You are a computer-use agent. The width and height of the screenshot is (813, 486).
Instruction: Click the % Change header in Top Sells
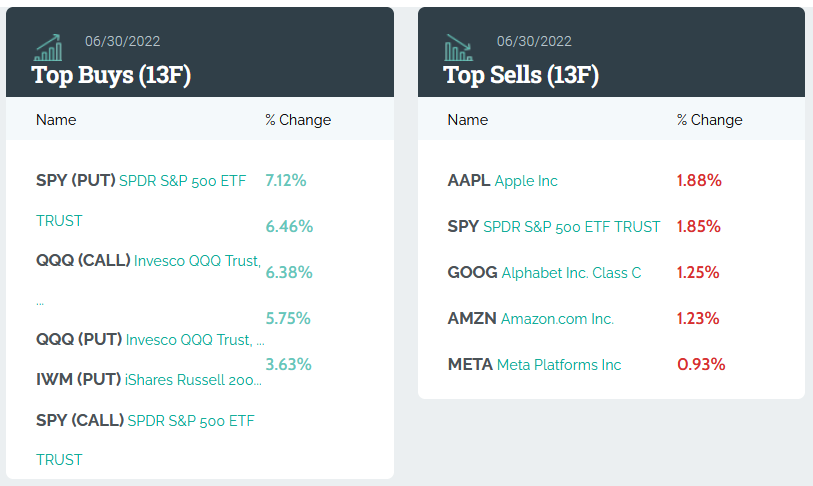709,120
